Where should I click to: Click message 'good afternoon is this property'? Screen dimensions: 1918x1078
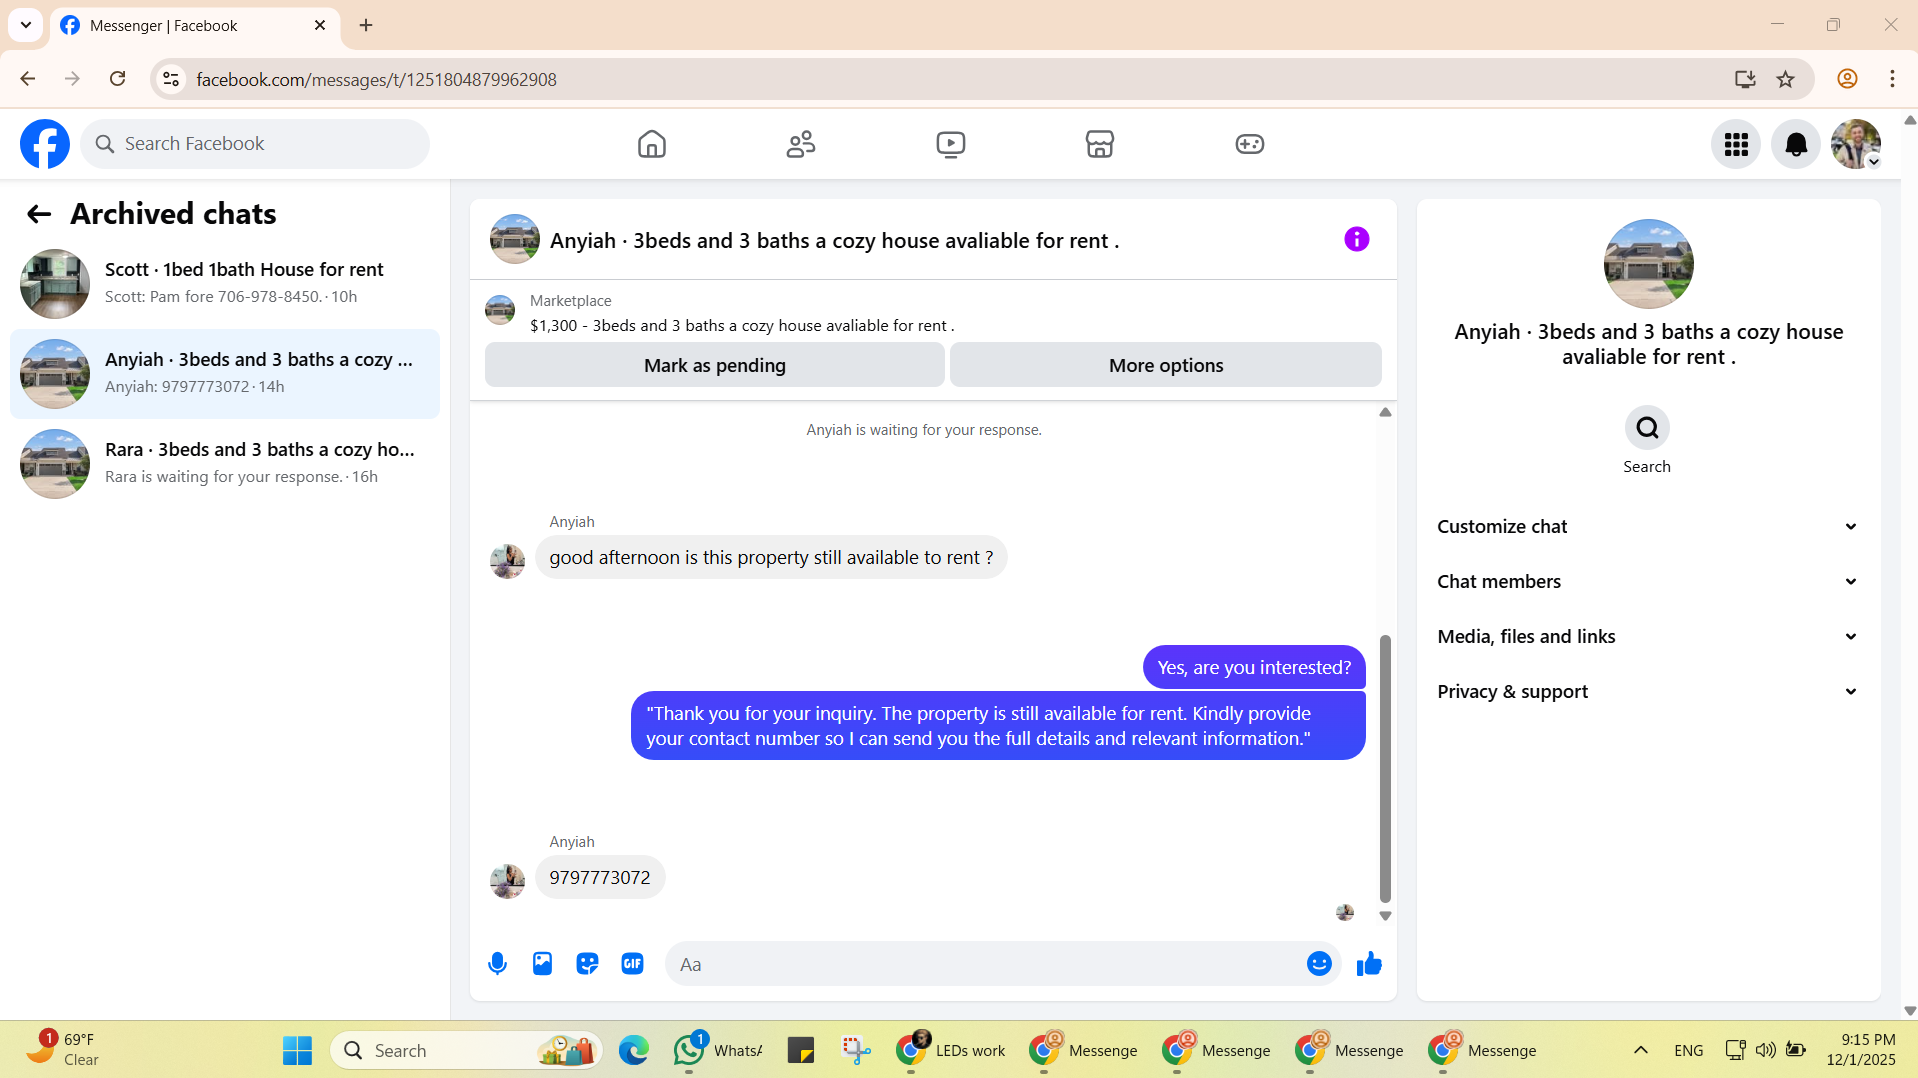coord(771,557)
